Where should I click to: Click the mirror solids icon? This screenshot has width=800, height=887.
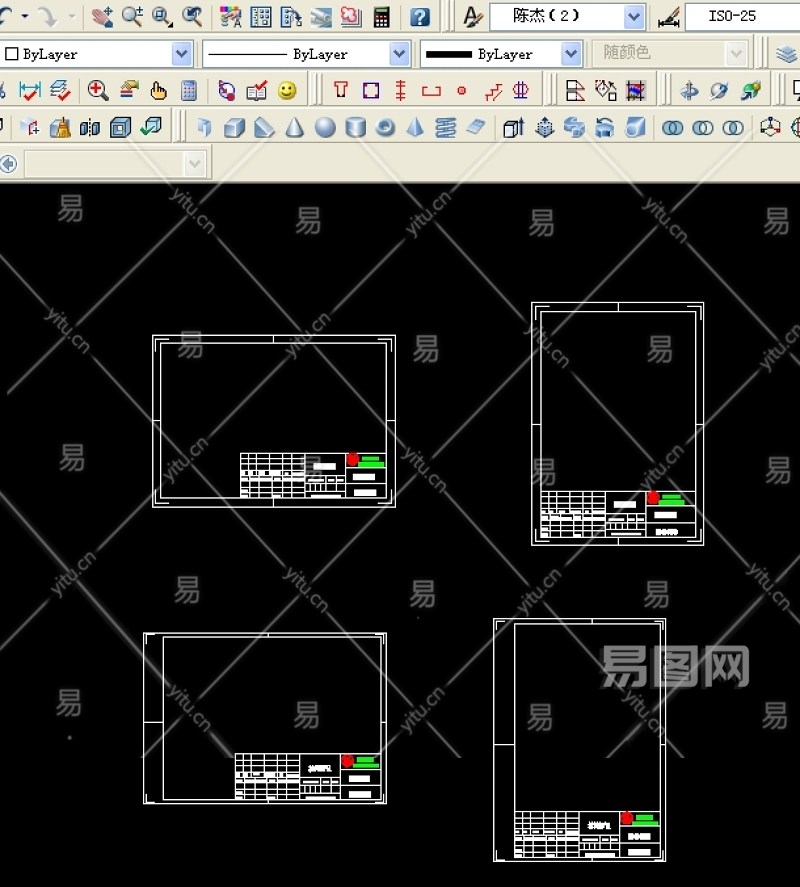click(90, 128)
